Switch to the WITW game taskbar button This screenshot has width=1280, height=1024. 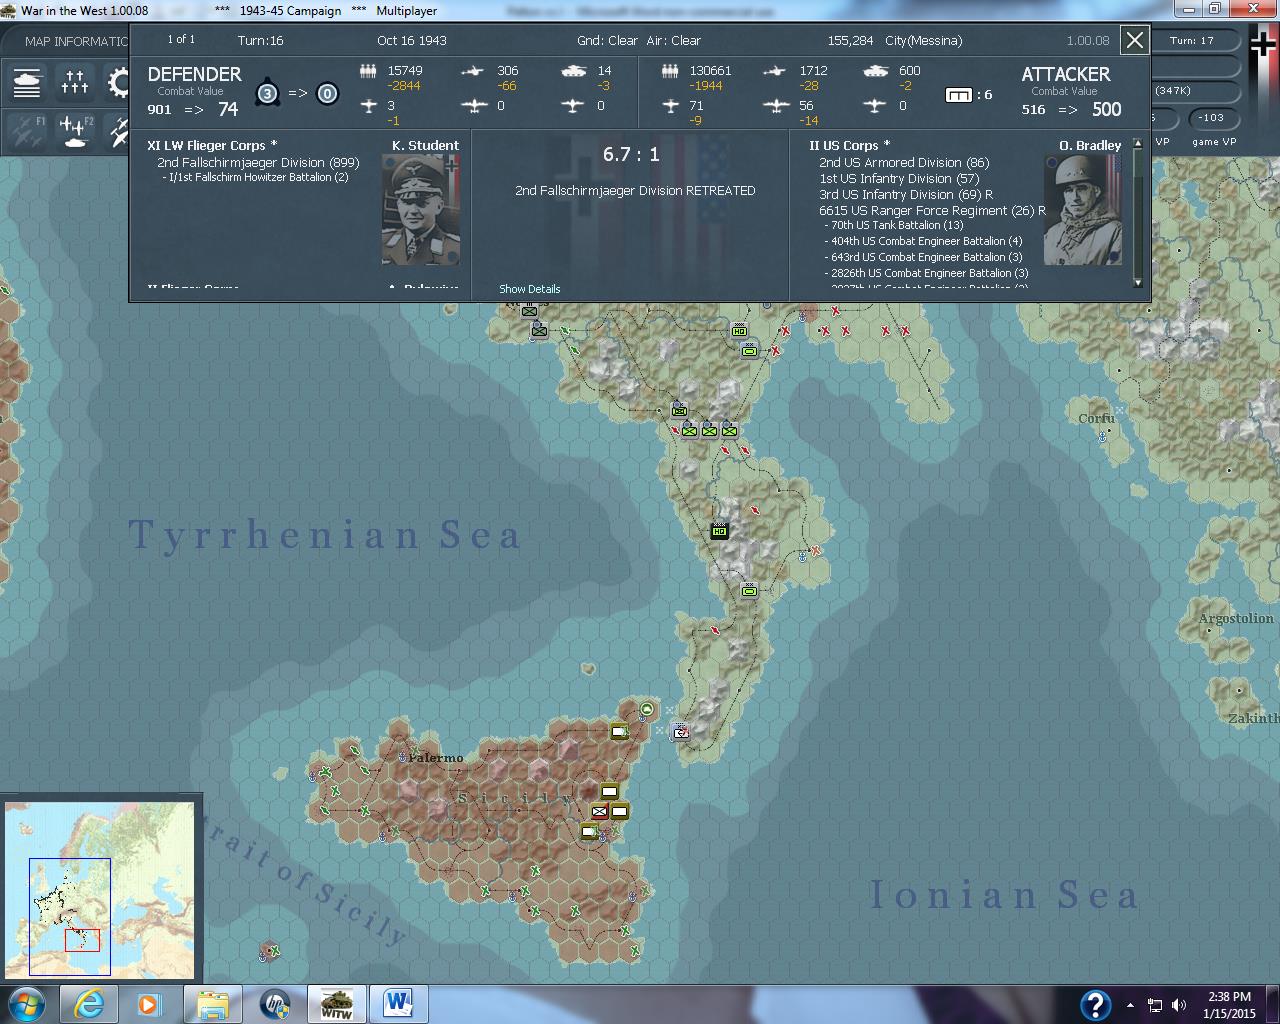[x=337, y=1004]
